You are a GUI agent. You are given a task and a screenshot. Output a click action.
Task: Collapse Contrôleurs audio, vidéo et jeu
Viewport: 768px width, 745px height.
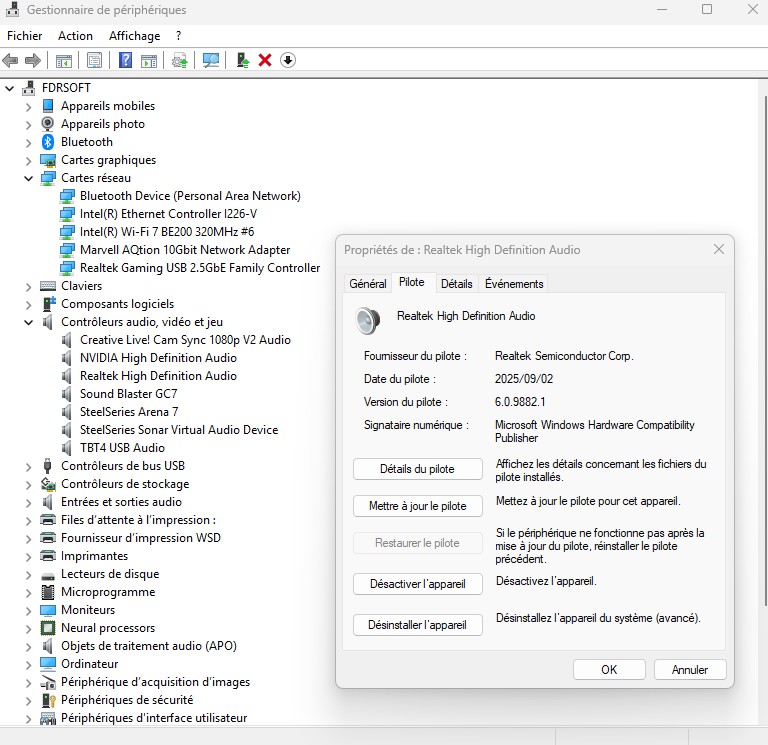point(28,322)
